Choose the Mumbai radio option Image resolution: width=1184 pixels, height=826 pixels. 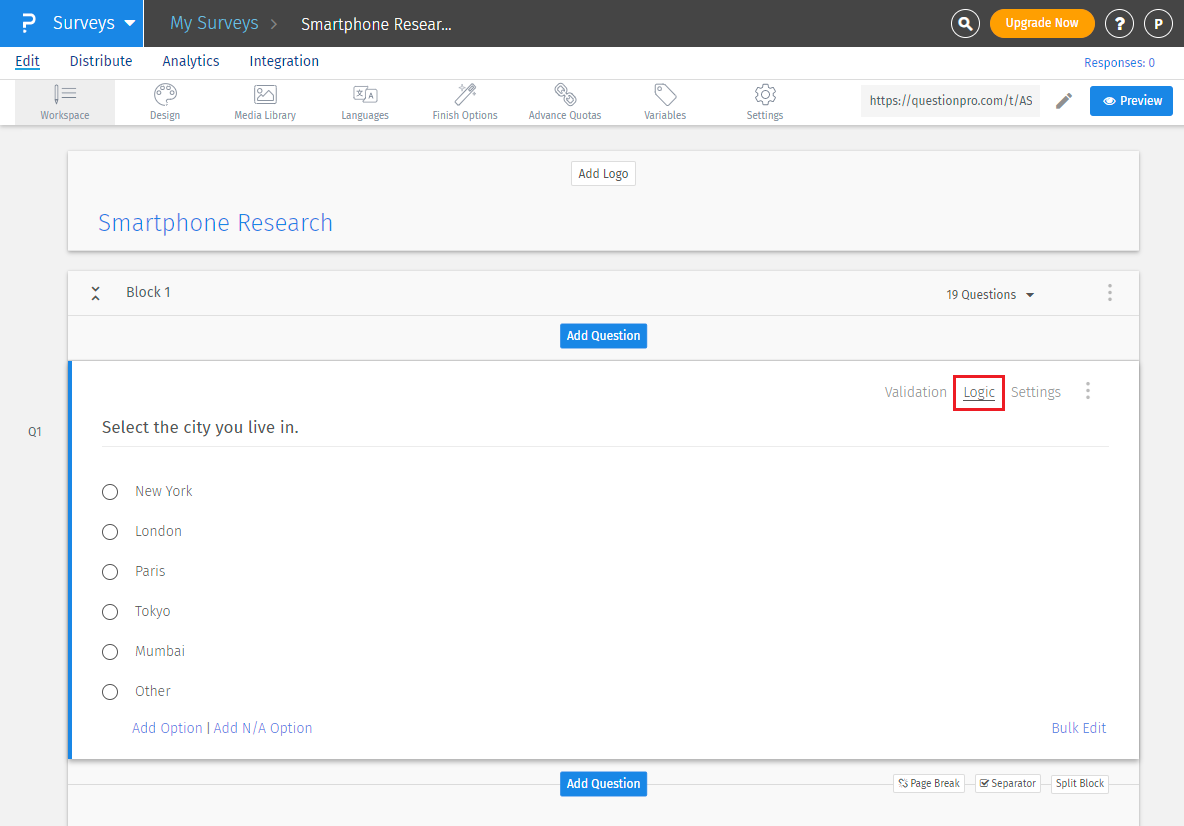111,652
